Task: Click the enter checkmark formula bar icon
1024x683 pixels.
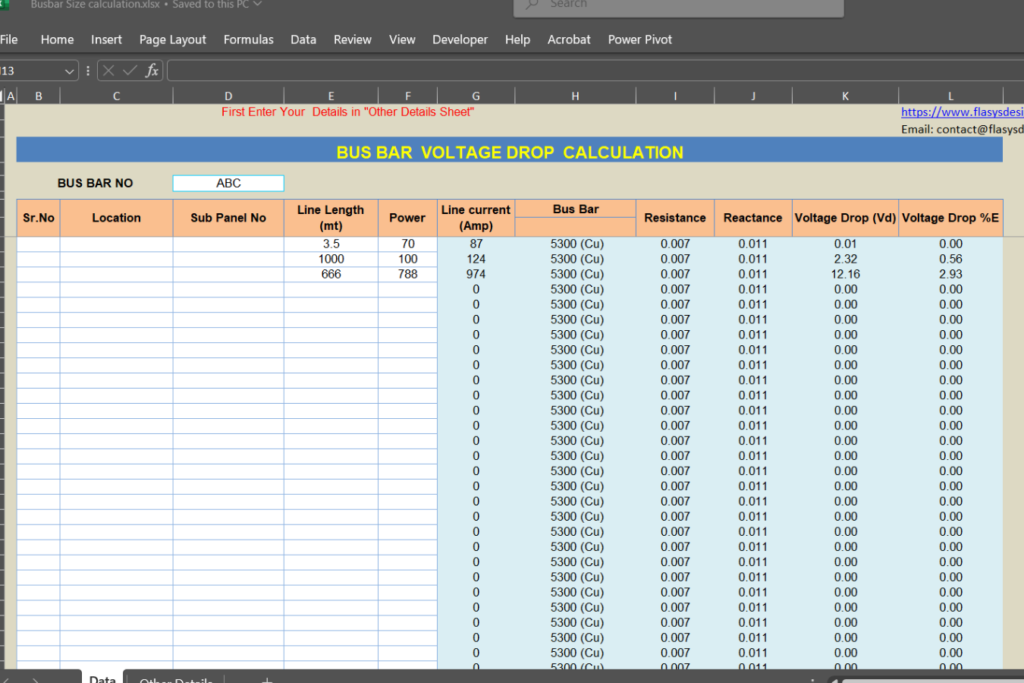Action: click(x=130, y=71)
